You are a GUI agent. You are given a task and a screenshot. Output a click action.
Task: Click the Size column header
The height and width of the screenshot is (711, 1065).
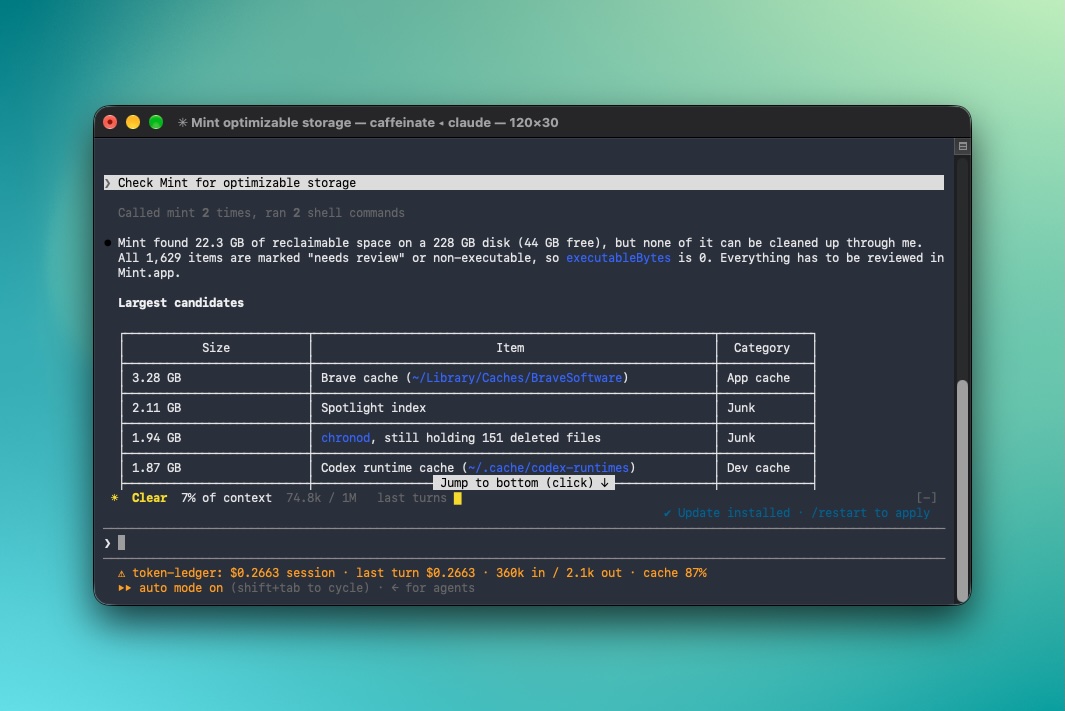216,348
